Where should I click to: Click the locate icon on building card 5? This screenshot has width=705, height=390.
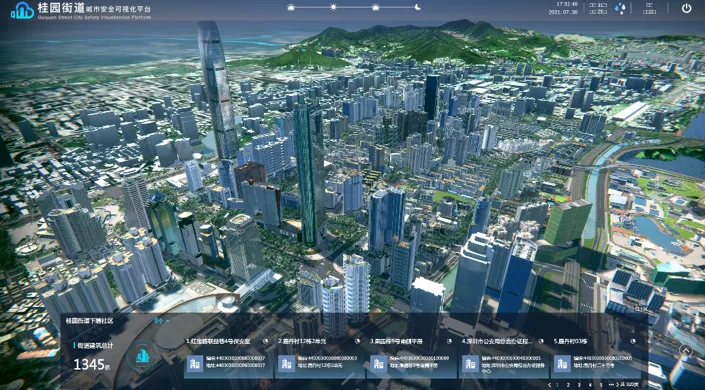633,341
